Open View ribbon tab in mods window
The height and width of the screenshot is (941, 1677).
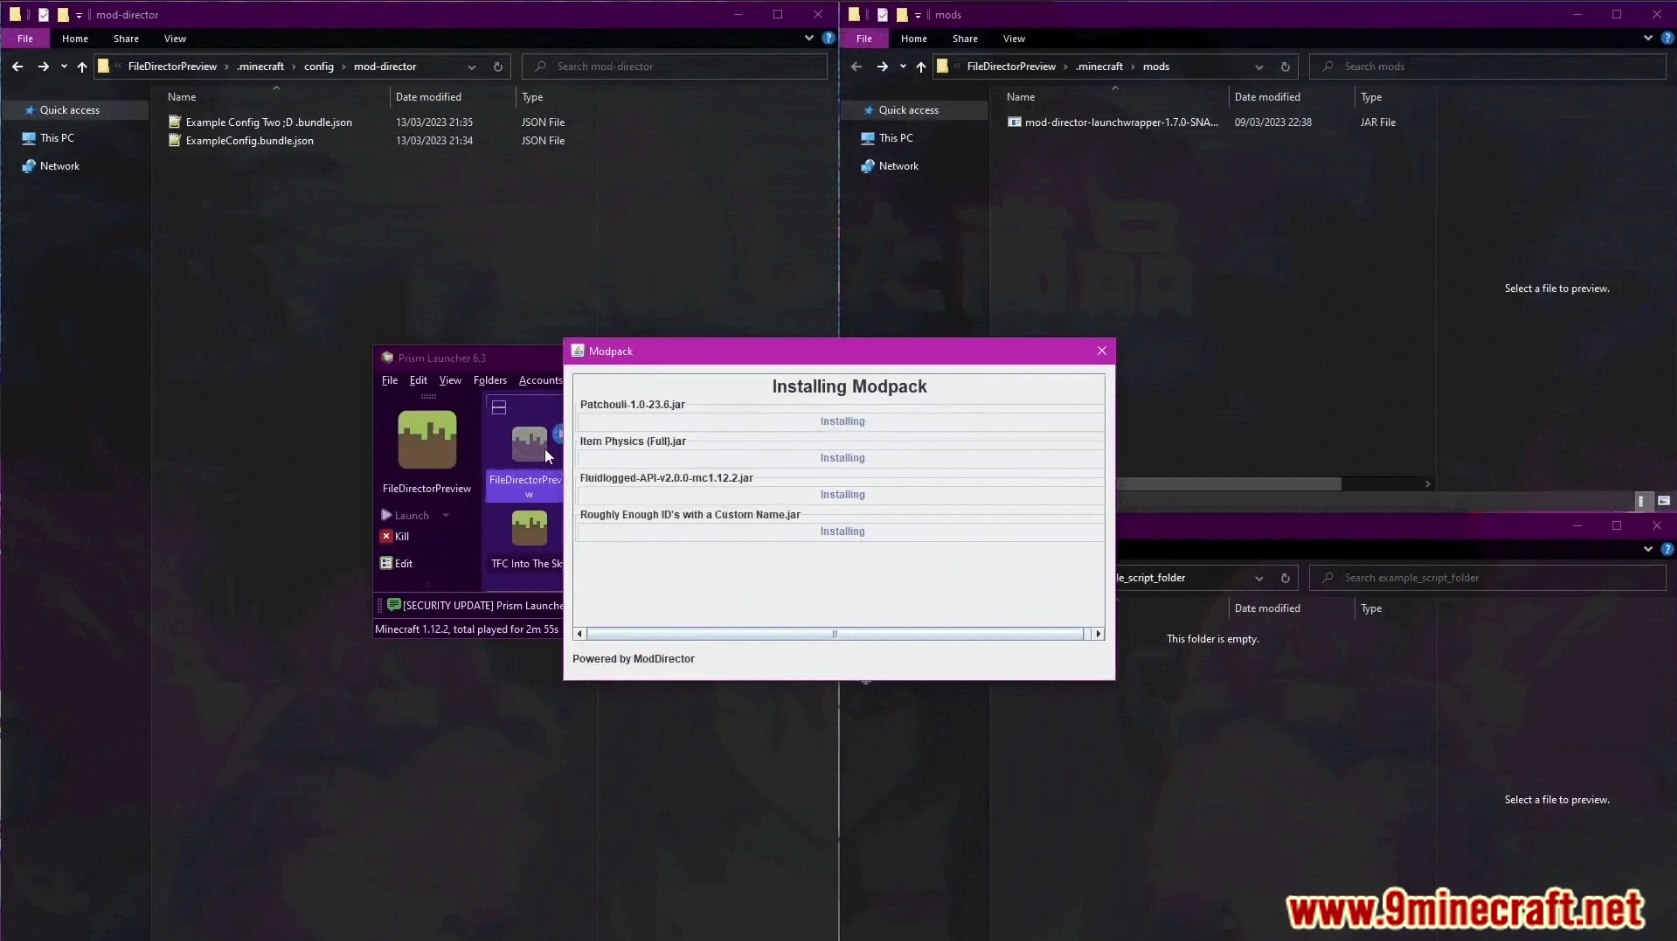[x=1014, y=39]
